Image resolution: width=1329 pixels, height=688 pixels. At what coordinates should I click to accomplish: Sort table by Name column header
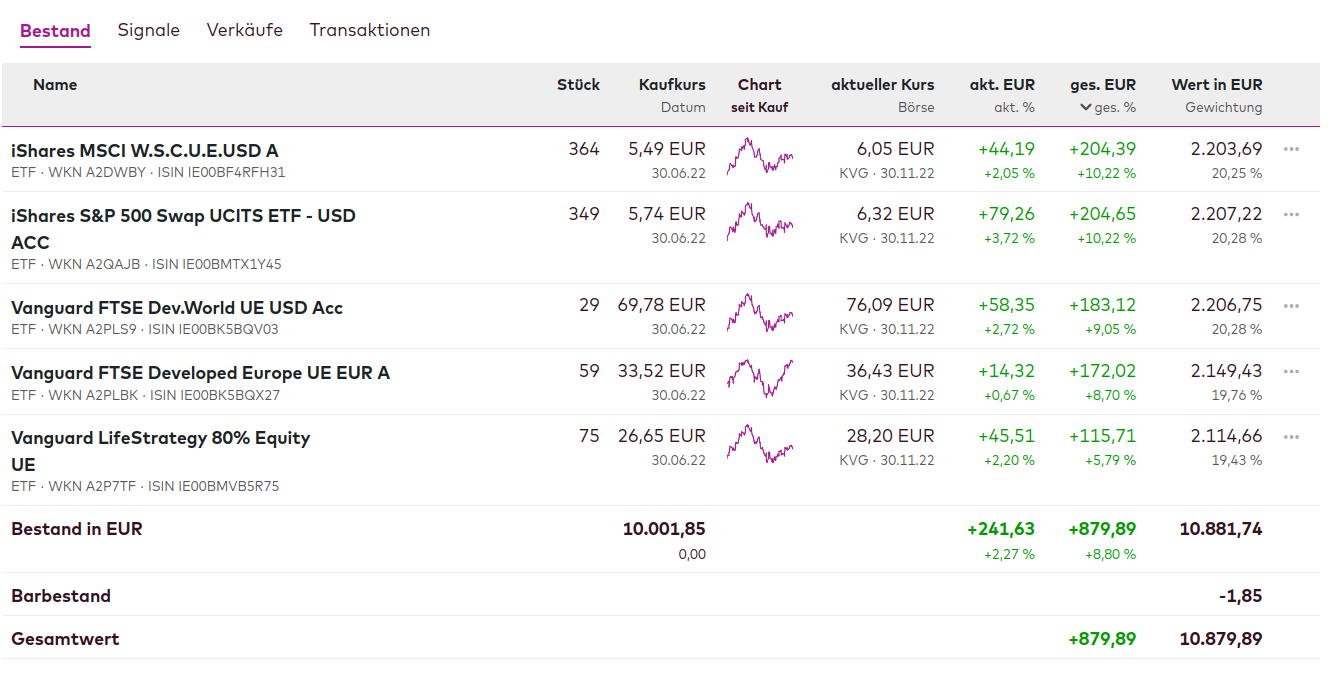[55, 85]
